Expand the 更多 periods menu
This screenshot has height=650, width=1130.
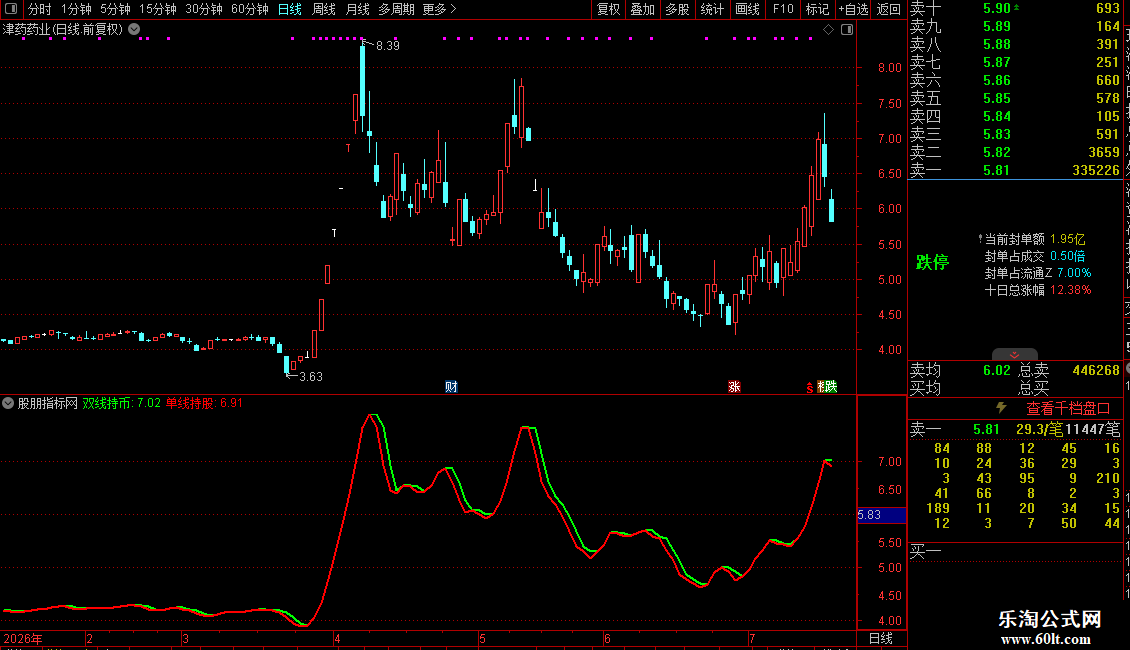(x=439, y=9)
